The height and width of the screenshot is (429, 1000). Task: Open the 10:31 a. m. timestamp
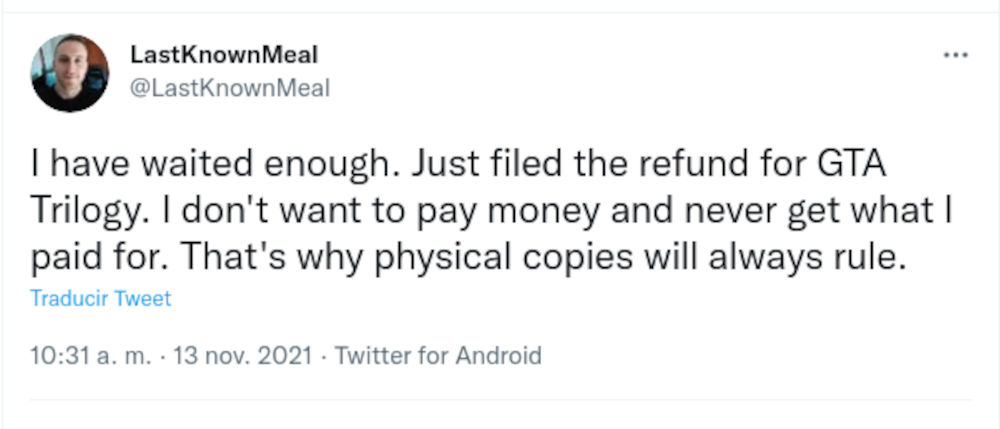tap(88, 355)
